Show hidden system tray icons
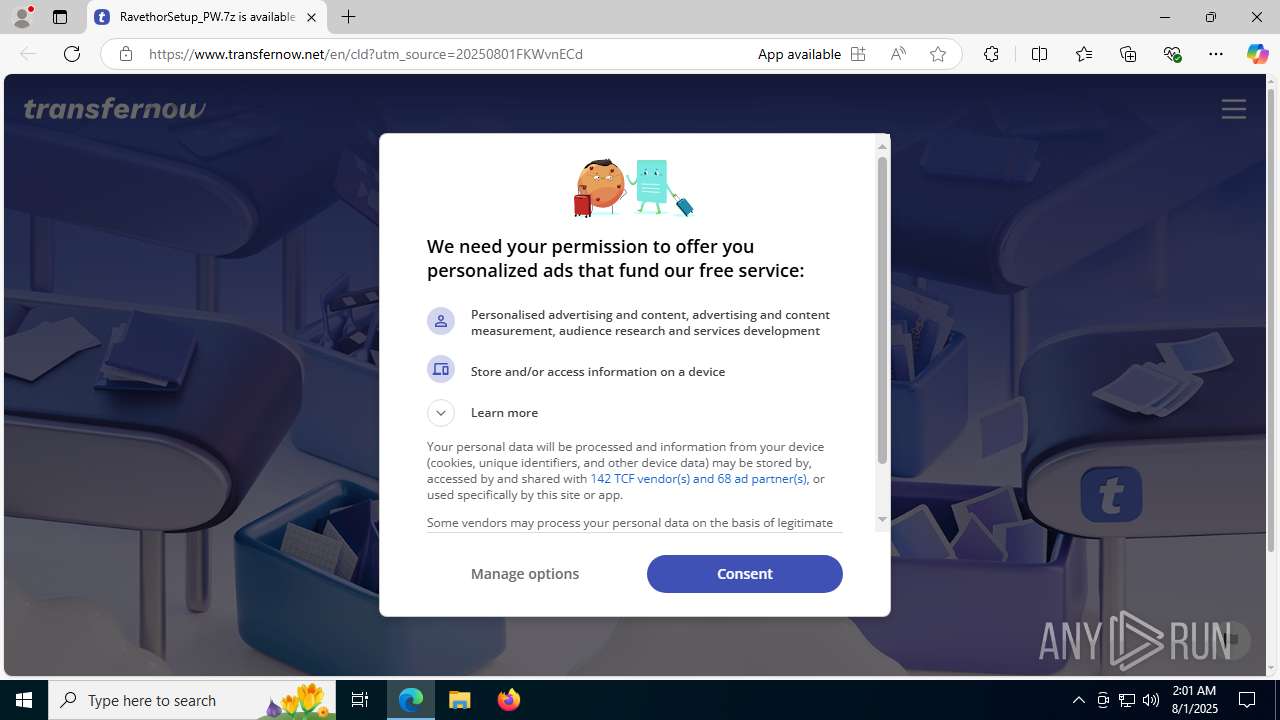Image resolution: width=1280 pixels, height=720 pixels. coord(1078,700)
